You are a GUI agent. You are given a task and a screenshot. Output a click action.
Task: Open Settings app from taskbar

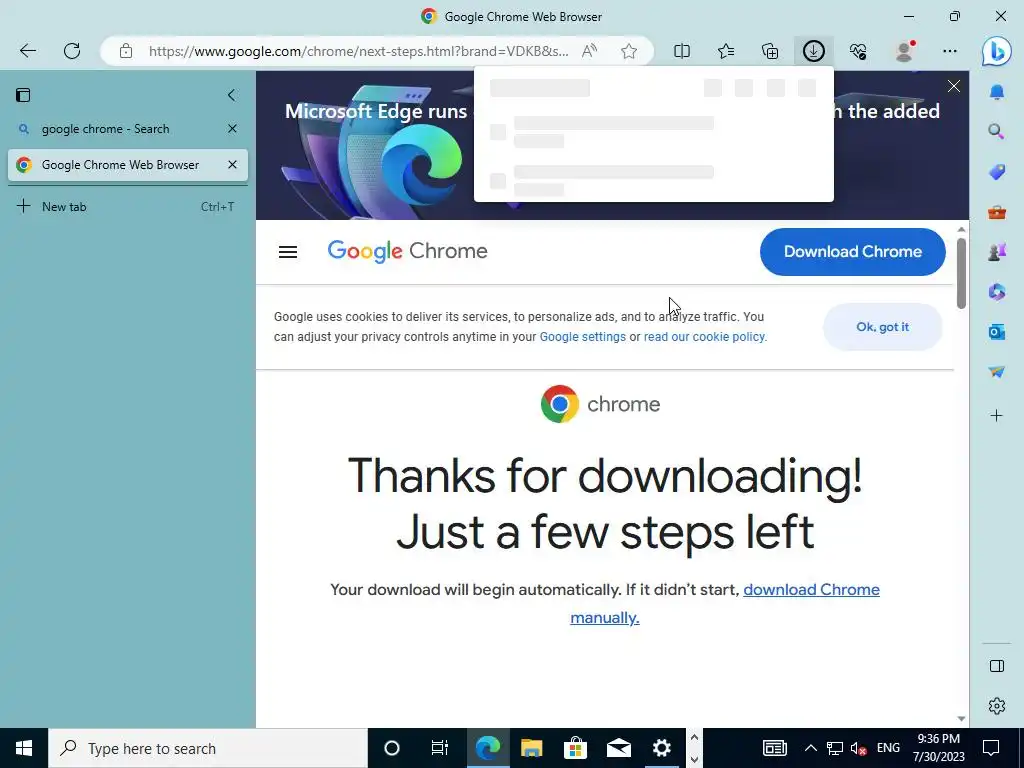[x=662, y=748]
